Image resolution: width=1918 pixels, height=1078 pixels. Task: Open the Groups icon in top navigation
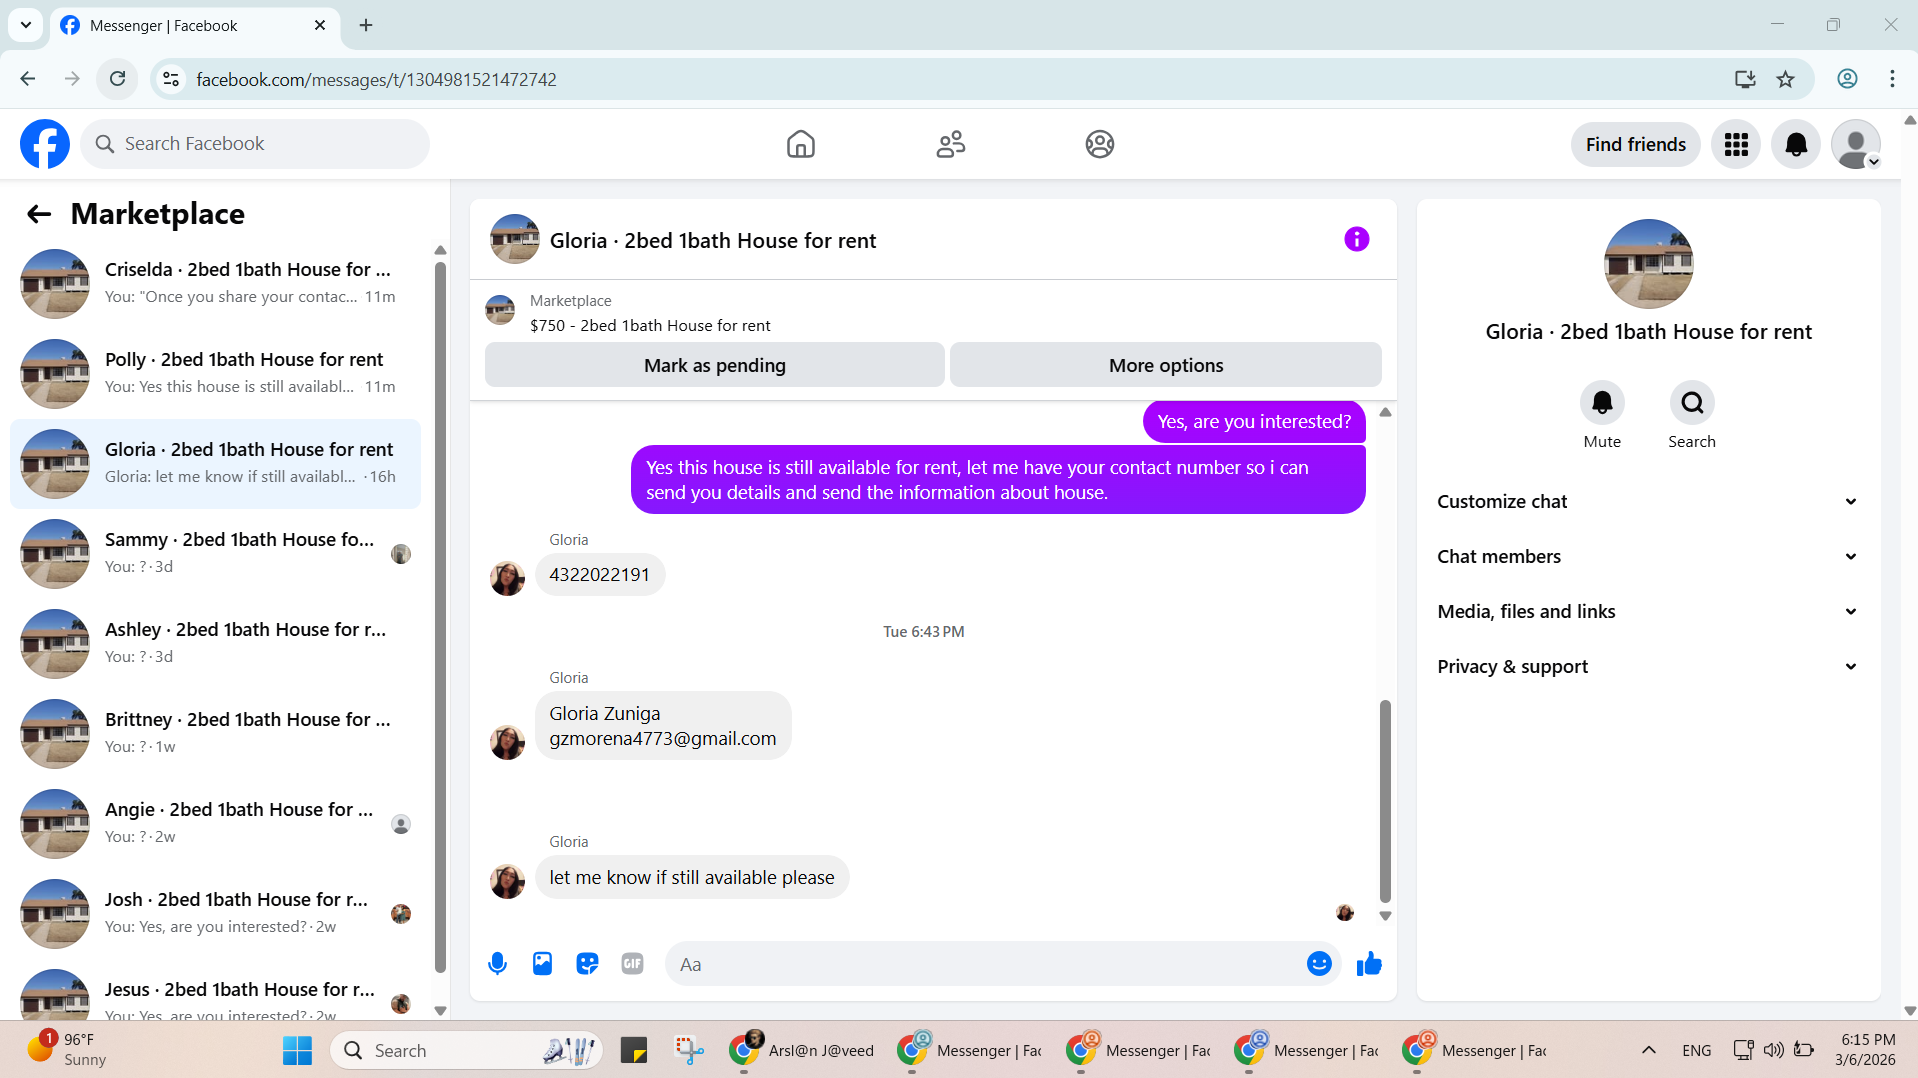tap(1099, 144)
